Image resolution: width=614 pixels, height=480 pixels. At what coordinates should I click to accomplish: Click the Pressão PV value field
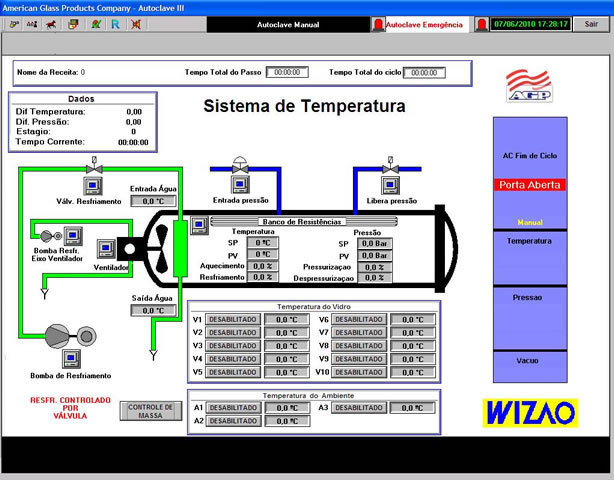point(374,255)
